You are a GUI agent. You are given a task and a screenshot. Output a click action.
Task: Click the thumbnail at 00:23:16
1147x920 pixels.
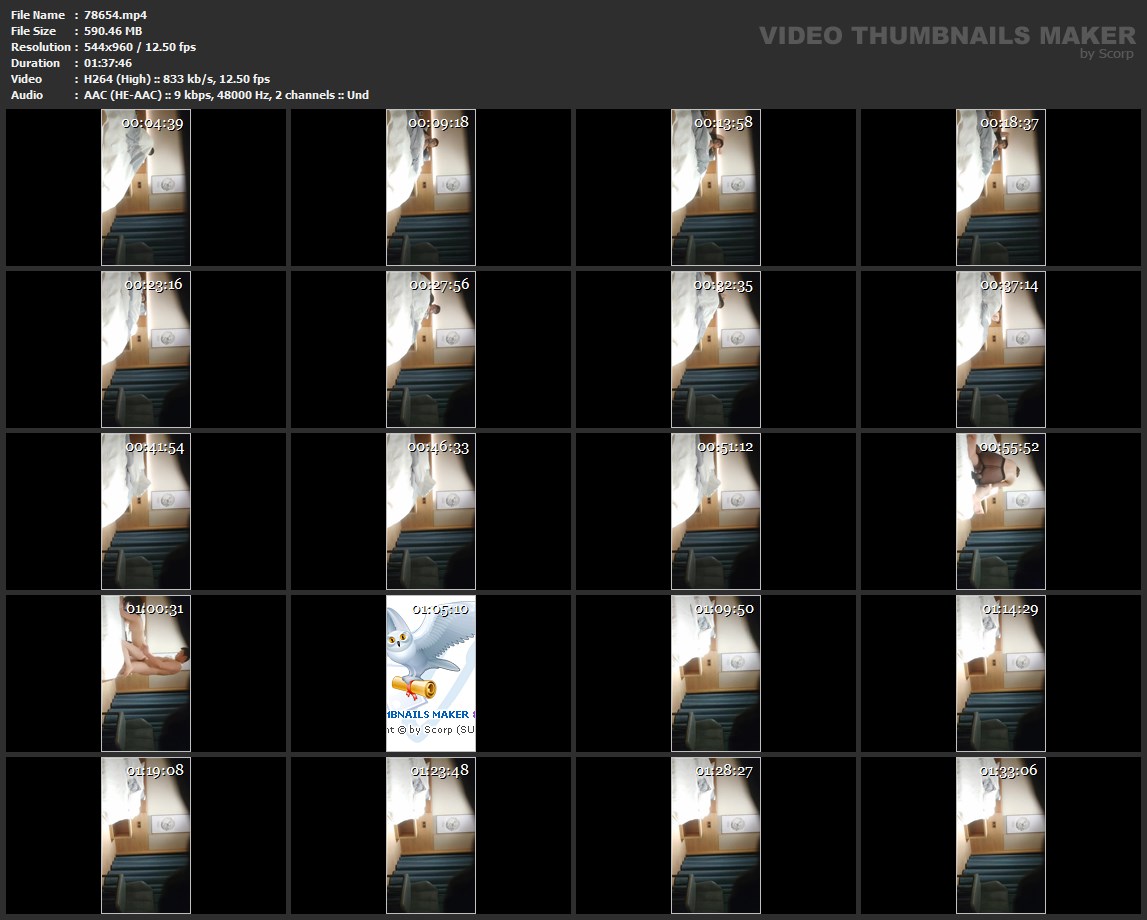pyautogui.click(x=146, y=349)
